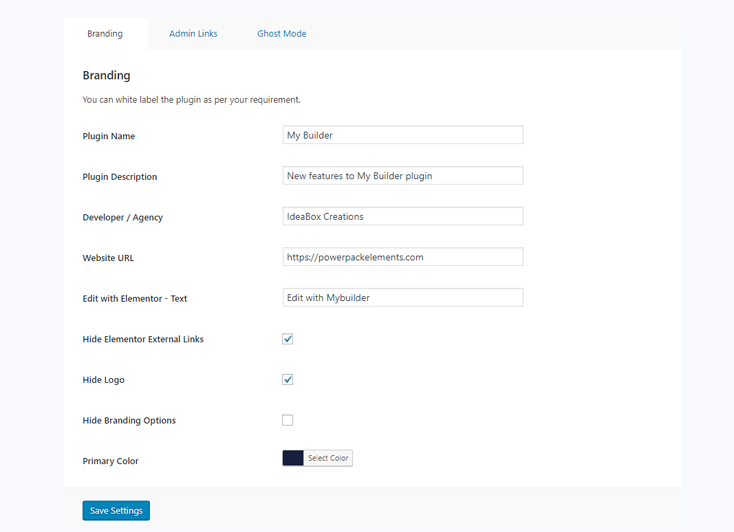Click the Hide Elementor External Links label
The image size is (734, 532).
pos(143,339)
